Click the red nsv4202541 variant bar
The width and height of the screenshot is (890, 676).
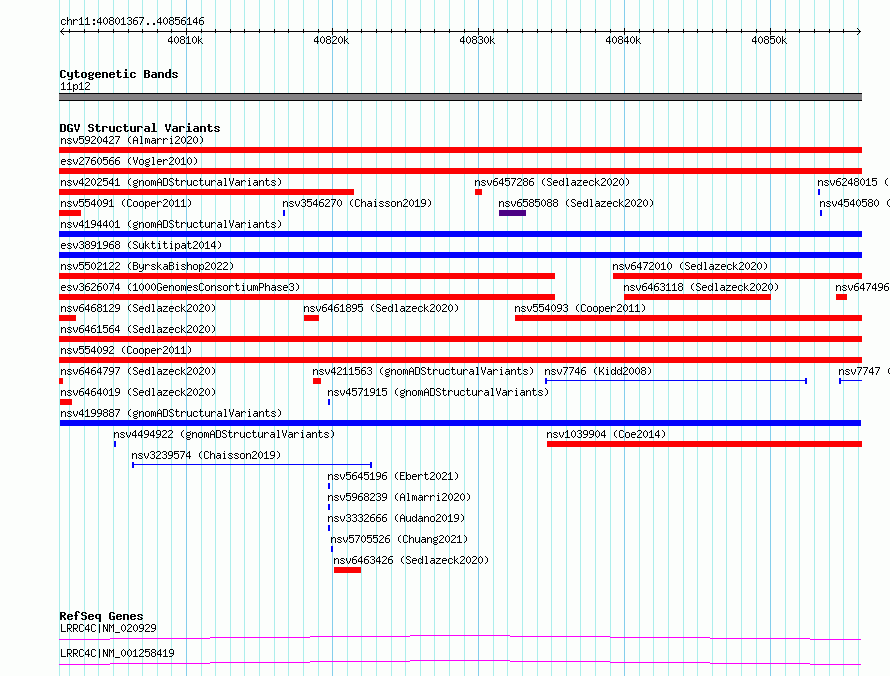point(207,192)
